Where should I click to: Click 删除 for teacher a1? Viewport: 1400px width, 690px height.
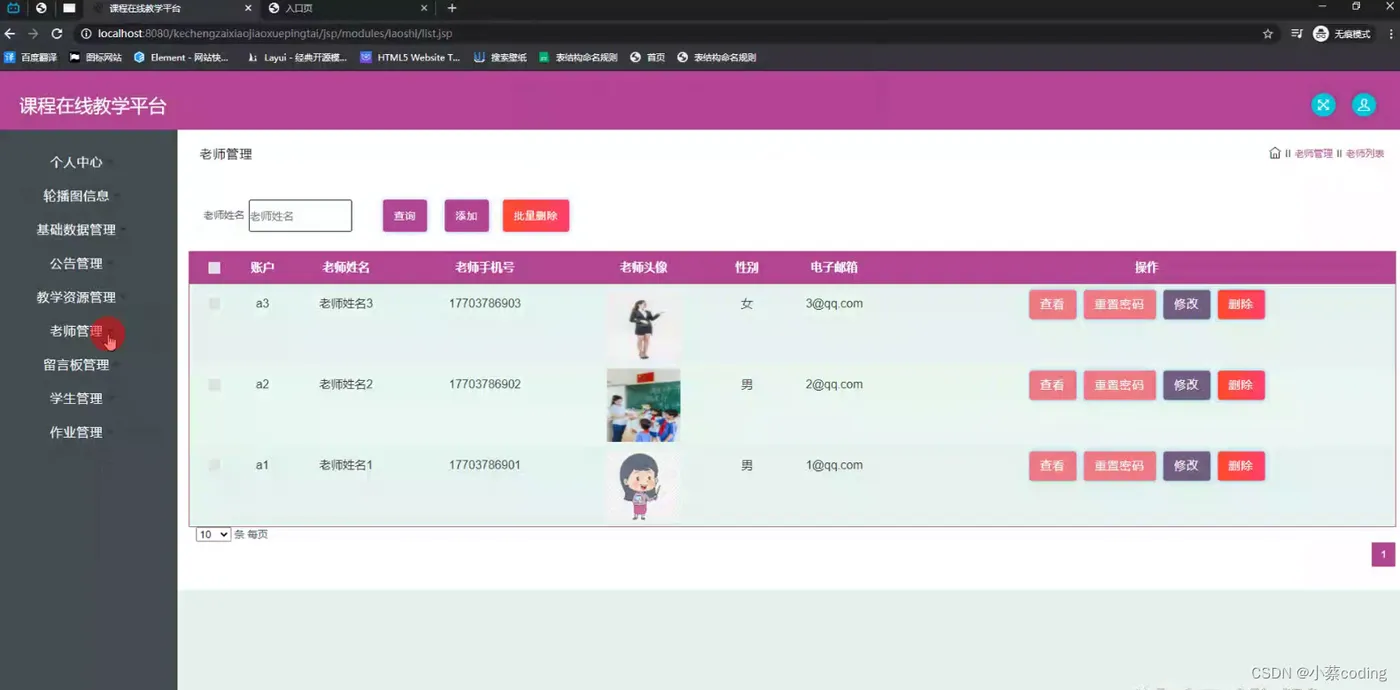tap(1241, 466)
